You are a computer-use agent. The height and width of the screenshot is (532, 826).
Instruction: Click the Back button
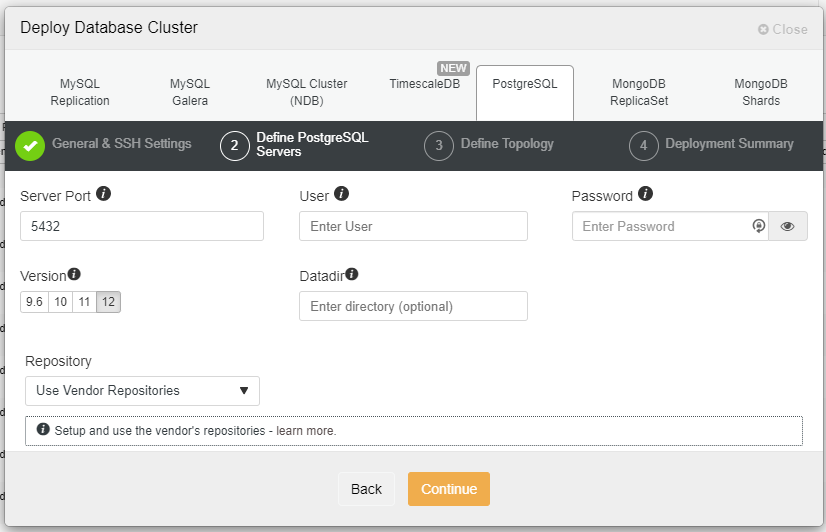point(366,489)
